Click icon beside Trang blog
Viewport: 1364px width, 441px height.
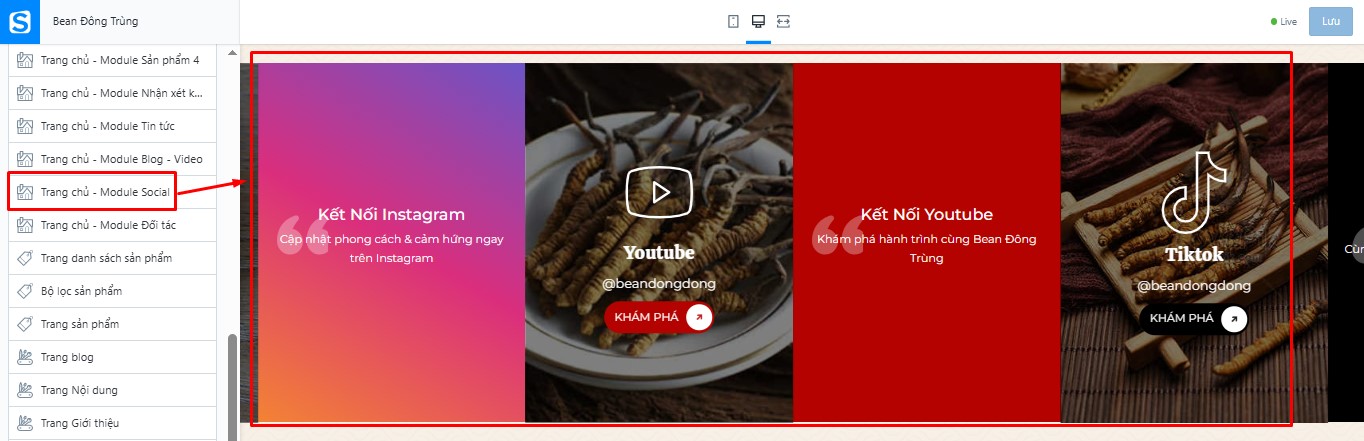tap(26, 357)
